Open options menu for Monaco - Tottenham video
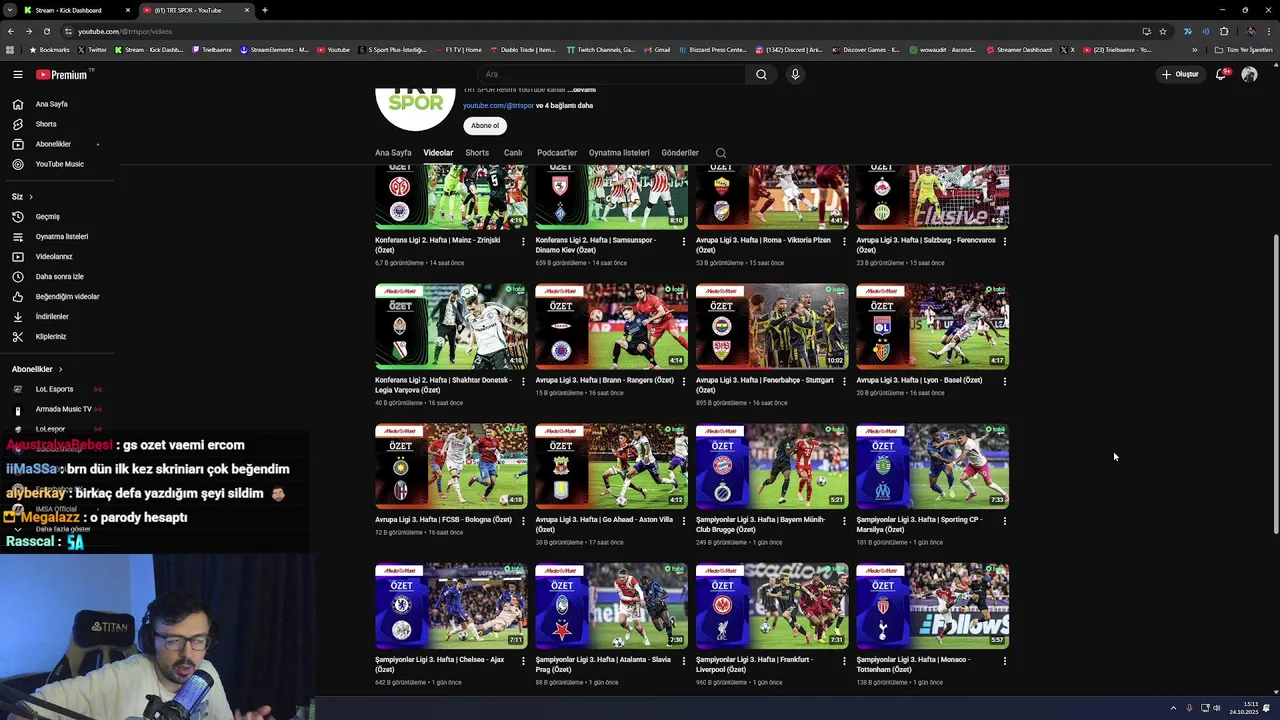The image size is (1280, 720). point(1004,661)
